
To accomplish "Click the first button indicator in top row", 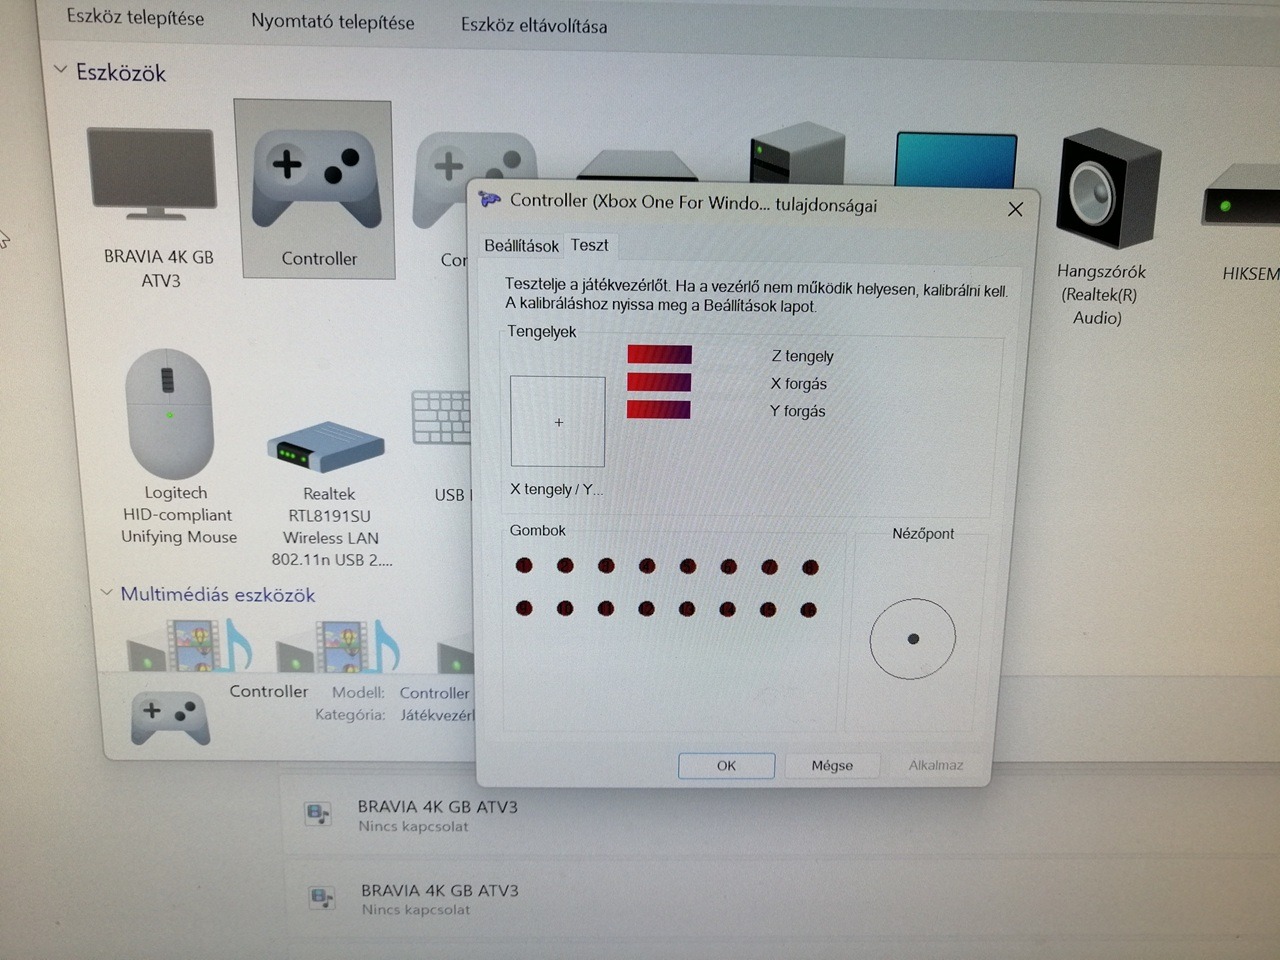I will (524, 566).
